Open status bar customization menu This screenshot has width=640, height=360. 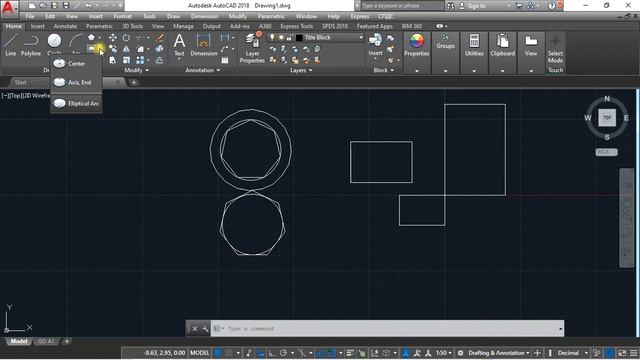[634, 353]
